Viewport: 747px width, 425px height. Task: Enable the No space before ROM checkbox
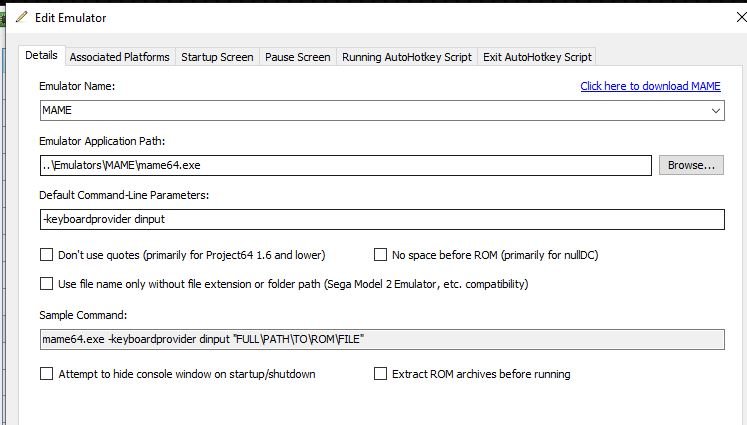380,255
